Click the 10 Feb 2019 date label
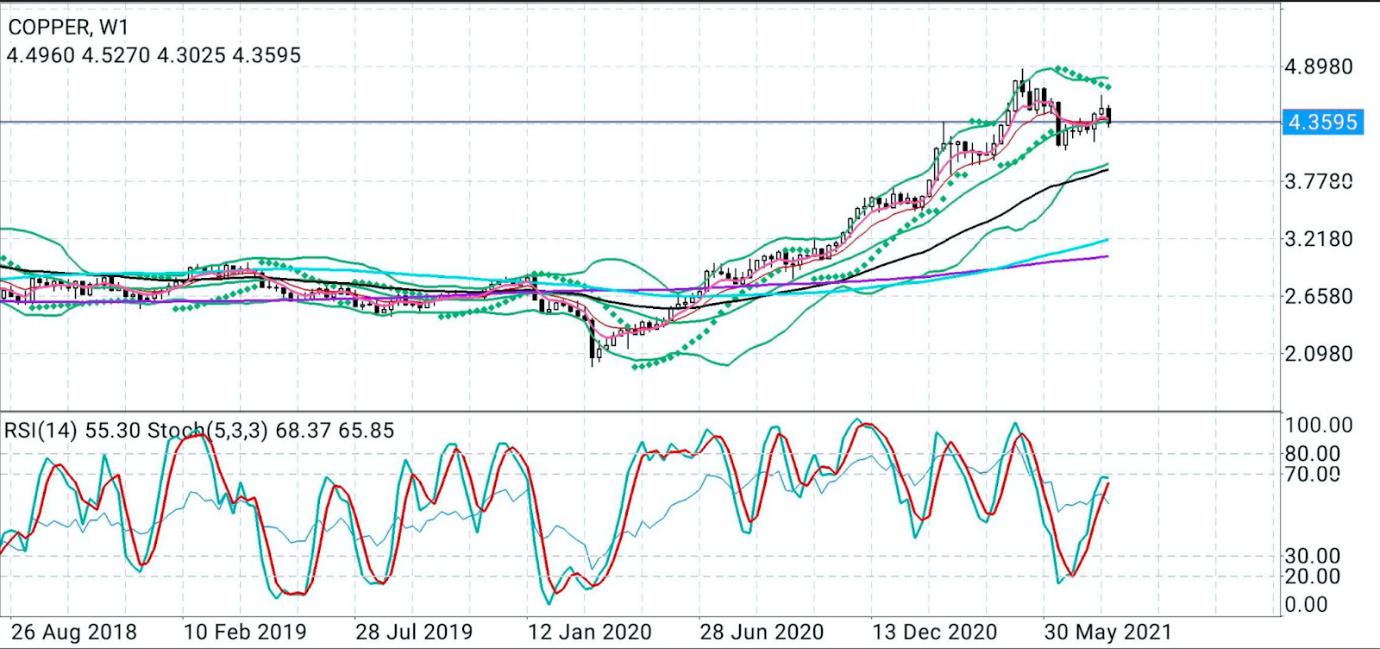 click(245, 632)
